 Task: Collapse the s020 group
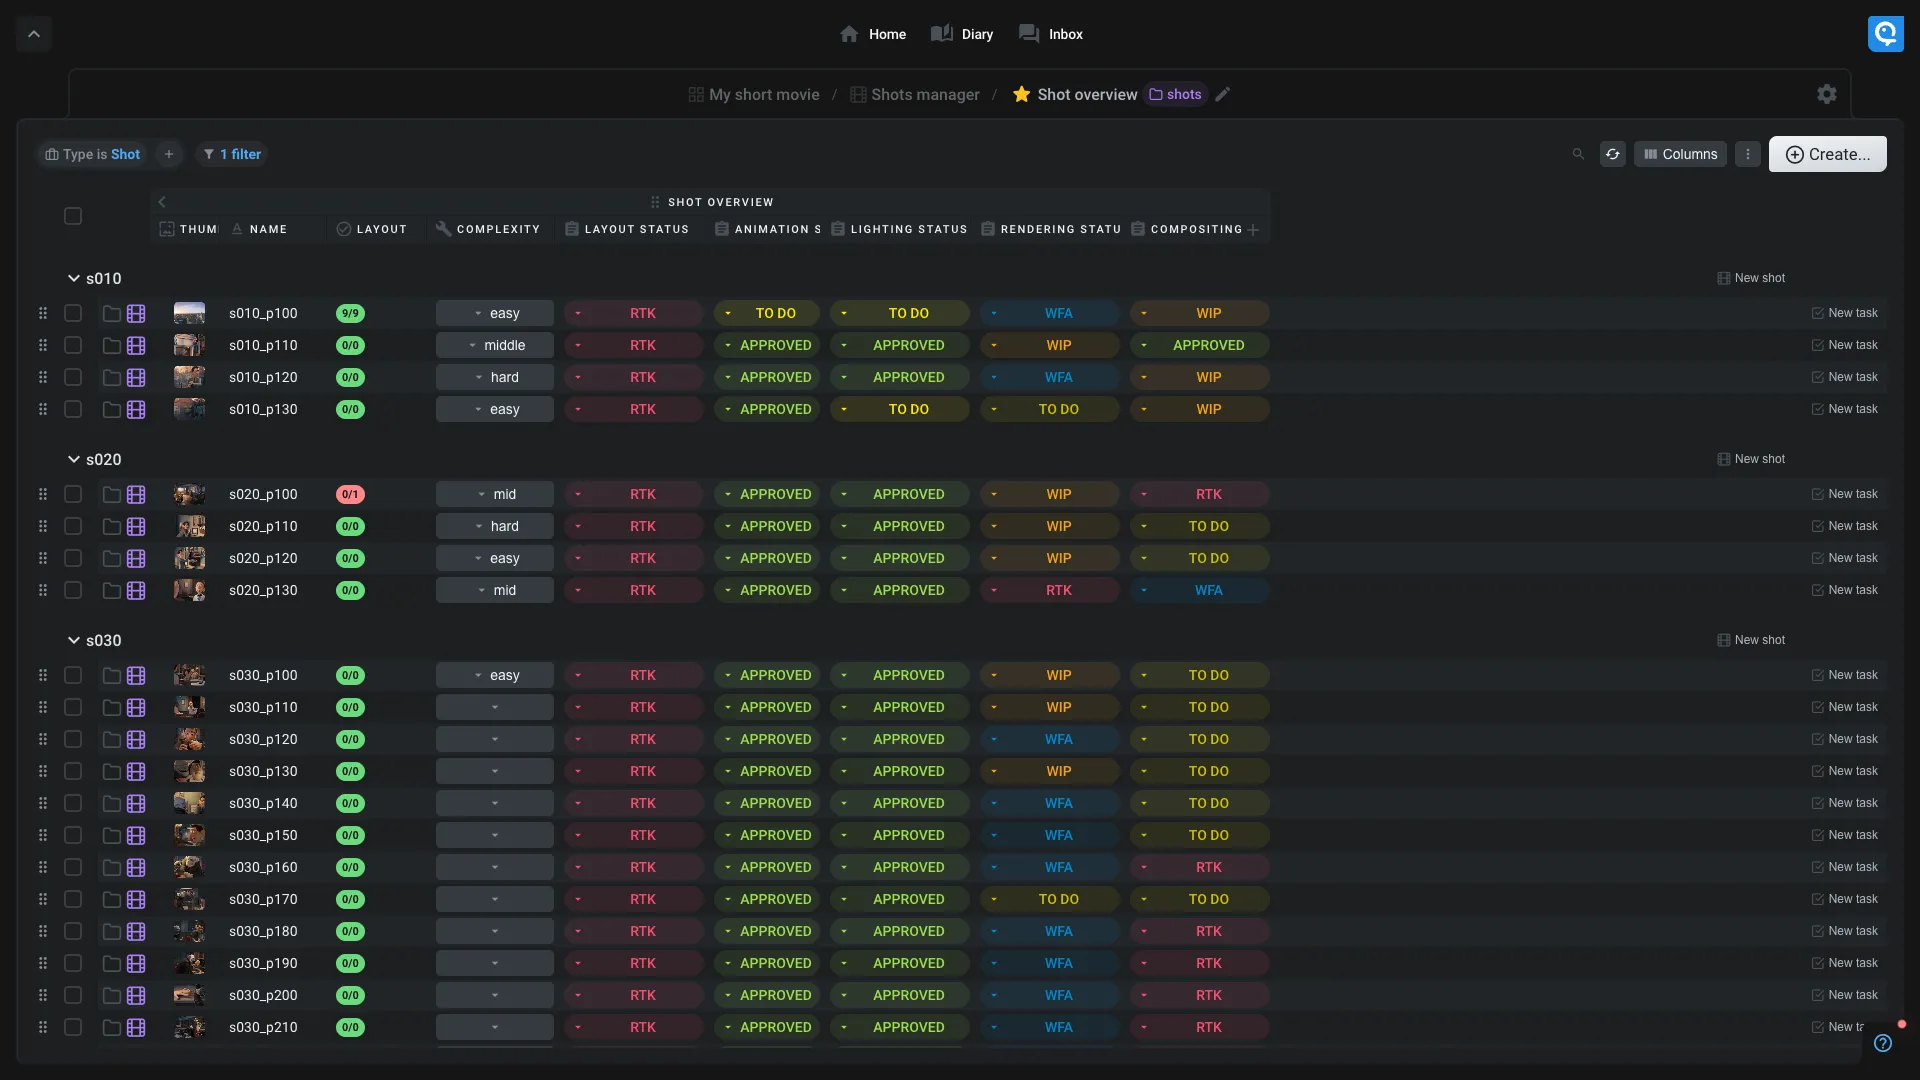[x=73, y=459]
